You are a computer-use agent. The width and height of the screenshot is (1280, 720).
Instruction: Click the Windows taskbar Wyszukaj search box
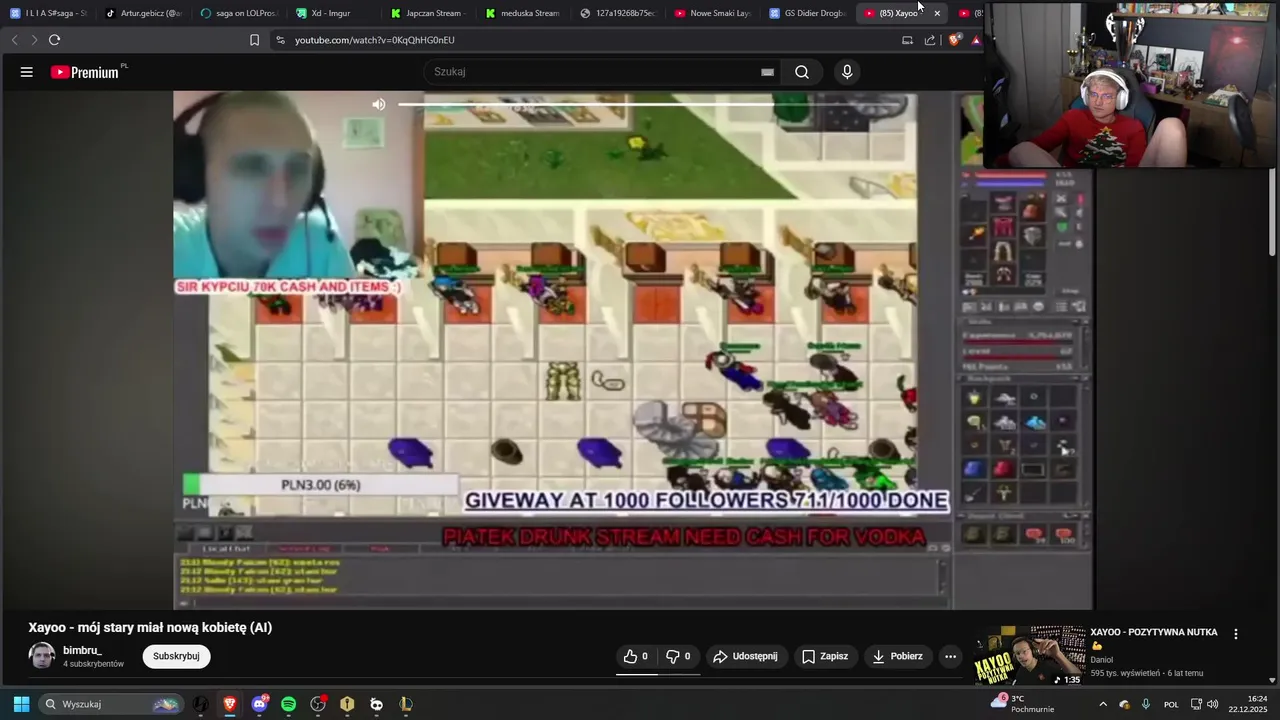coord(111,704)
